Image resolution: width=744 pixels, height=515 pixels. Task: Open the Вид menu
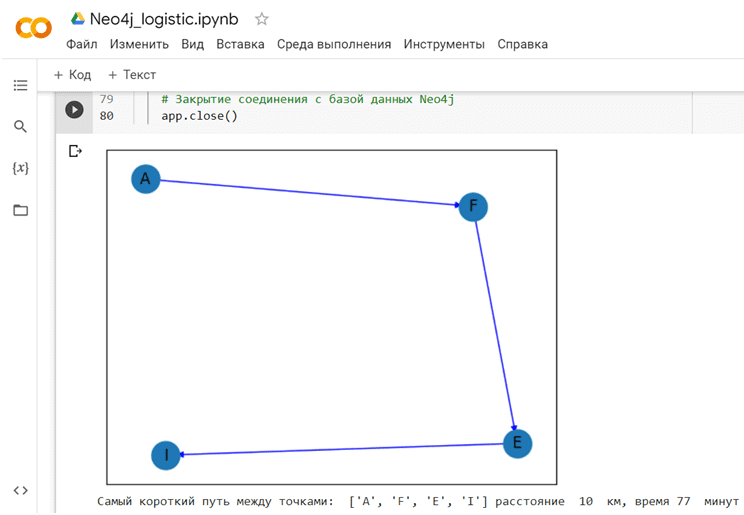pos(192,44)
